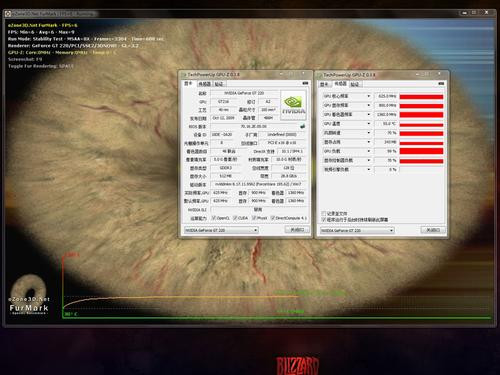Click GPU-Z title icon of sensors window

point(320,75)
